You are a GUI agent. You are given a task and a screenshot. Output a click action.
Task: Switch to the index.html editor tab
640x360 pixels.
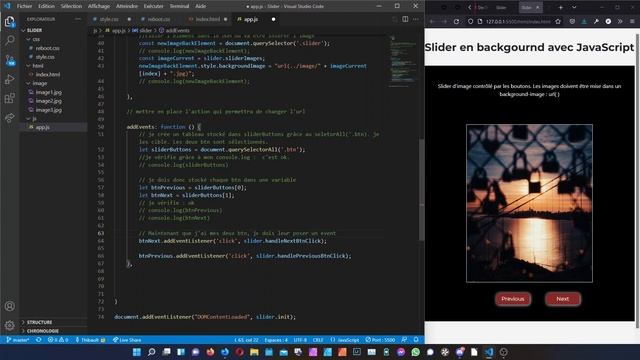tap(207, 19)
